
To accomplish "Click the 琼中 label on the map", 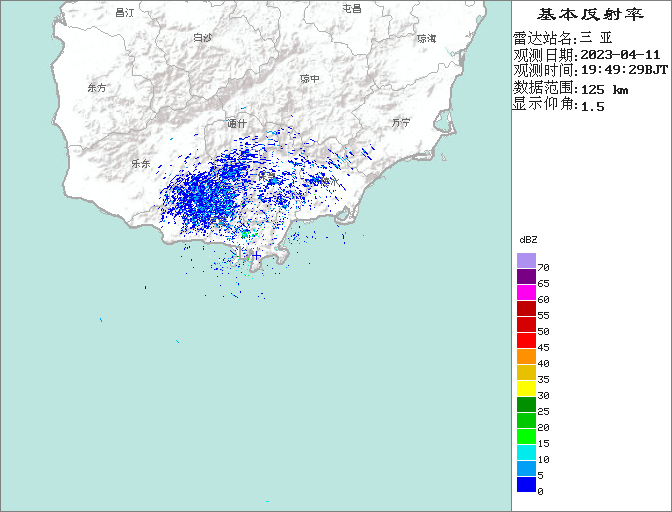I will click(x=310, y=79).
